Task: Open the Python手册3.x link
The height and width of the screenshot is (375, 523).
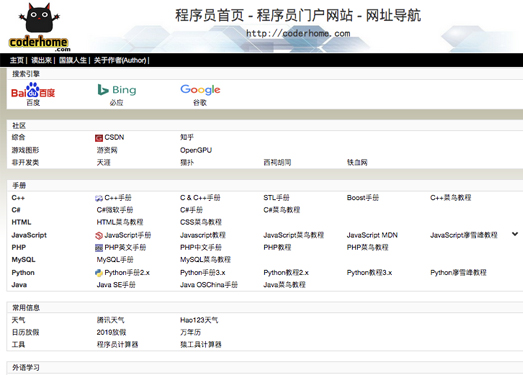Action: click(202, 273)
